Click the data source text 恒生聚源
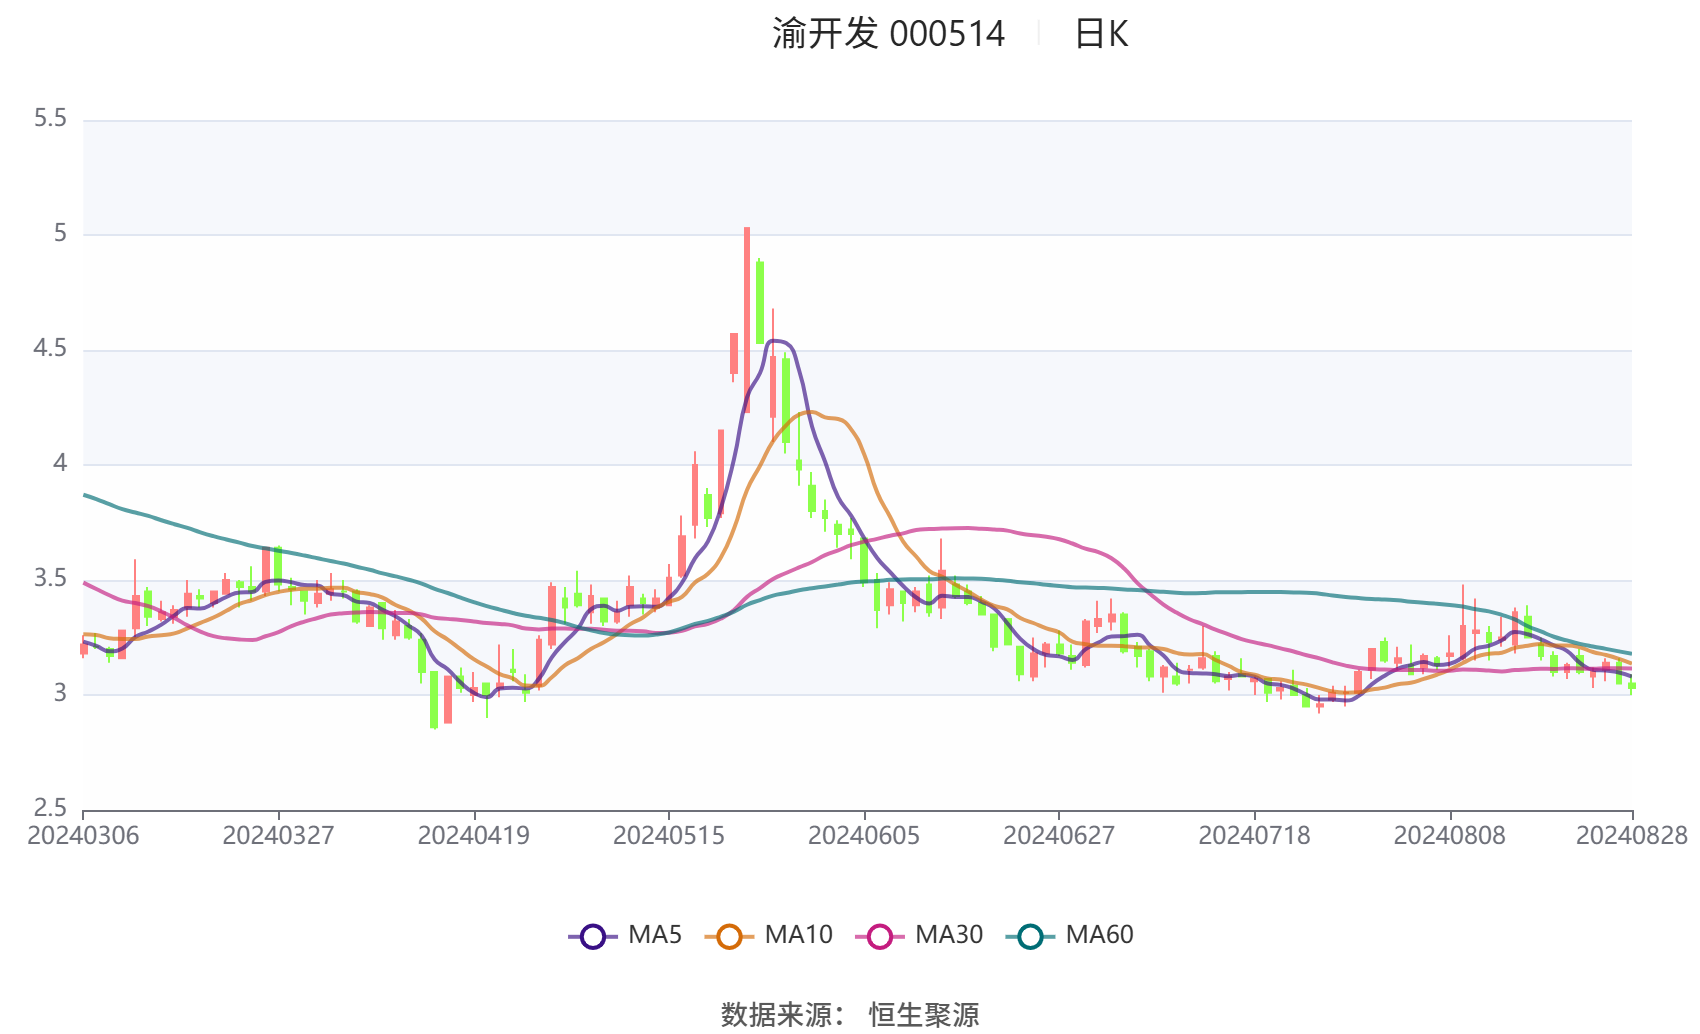1700x1034 pixels. 924,1015
